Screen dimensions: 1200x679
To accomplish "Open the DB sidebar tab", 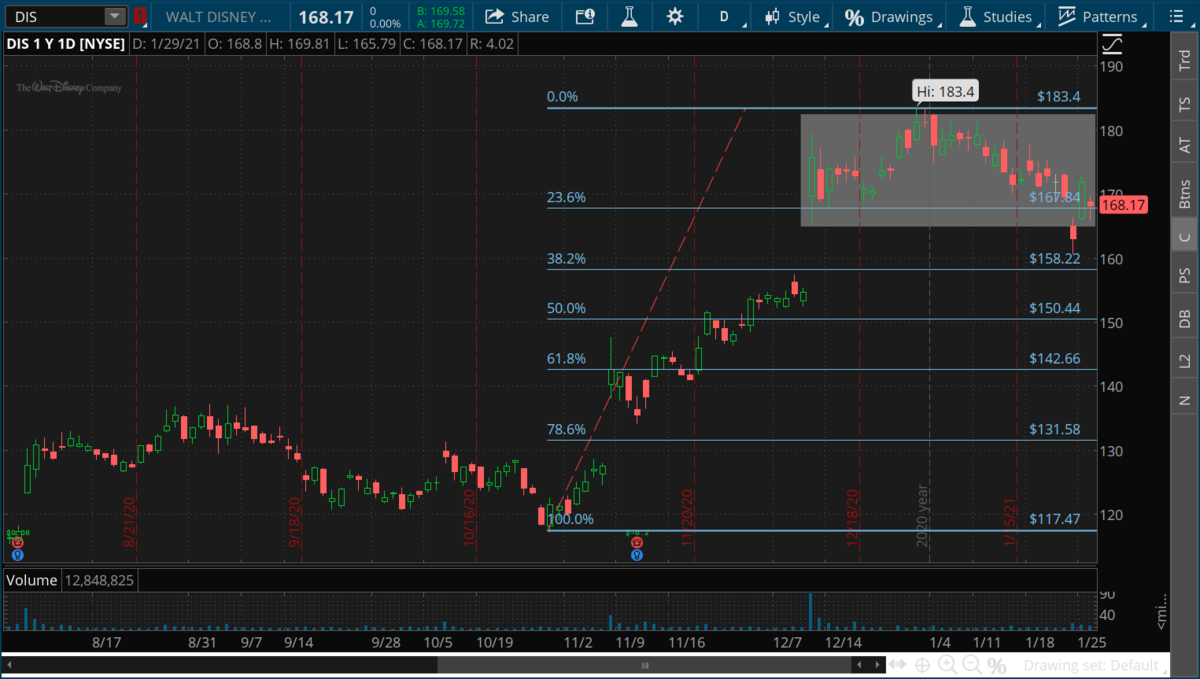I will (1185, 318).
